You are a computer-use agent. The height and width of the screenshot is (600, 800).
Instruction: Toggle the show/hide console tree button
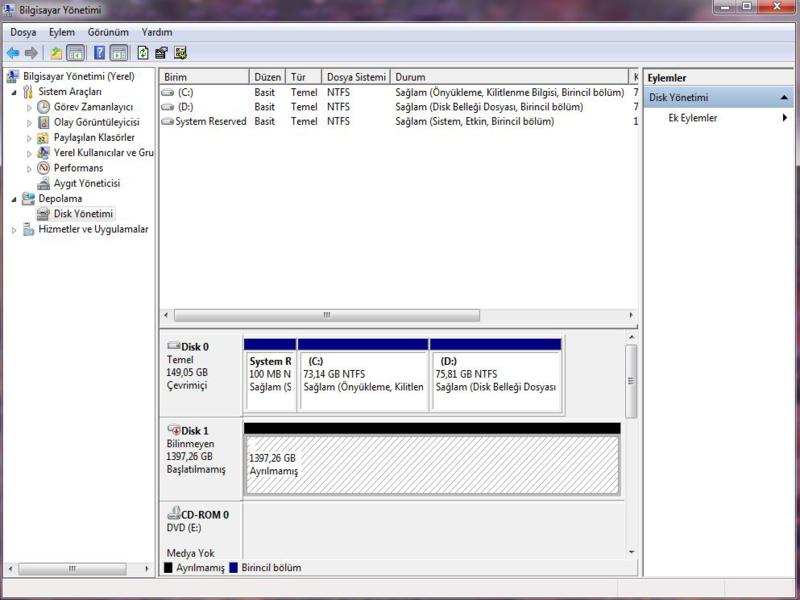(75, 53)
